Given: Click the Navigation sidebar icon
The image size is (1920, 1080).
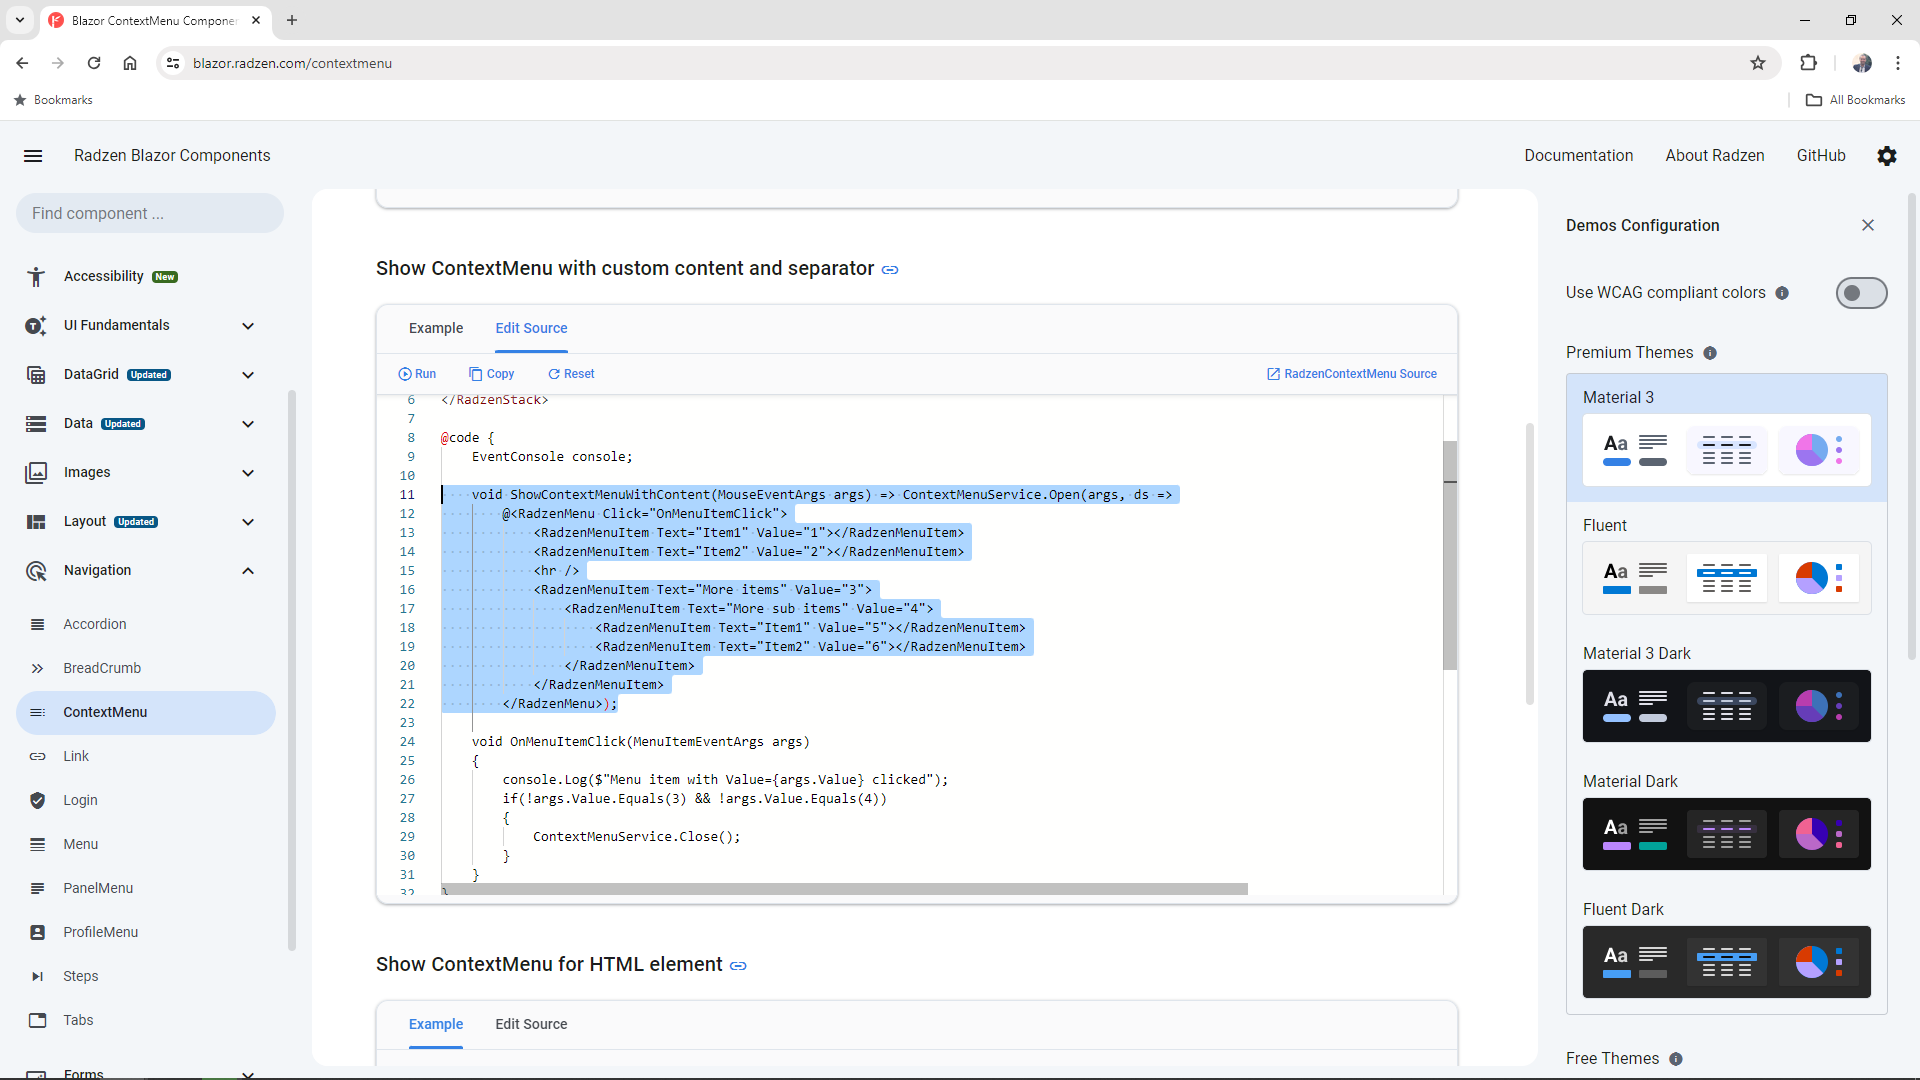Looking at the screenshot, I should (x=36, y=571).
